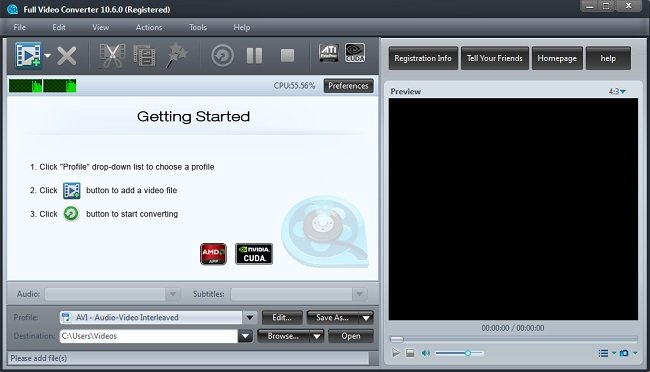The height and width of the screenshot is (372, 650).
Task: Open the Destination dropdown arrow
Action: [245, 336]
